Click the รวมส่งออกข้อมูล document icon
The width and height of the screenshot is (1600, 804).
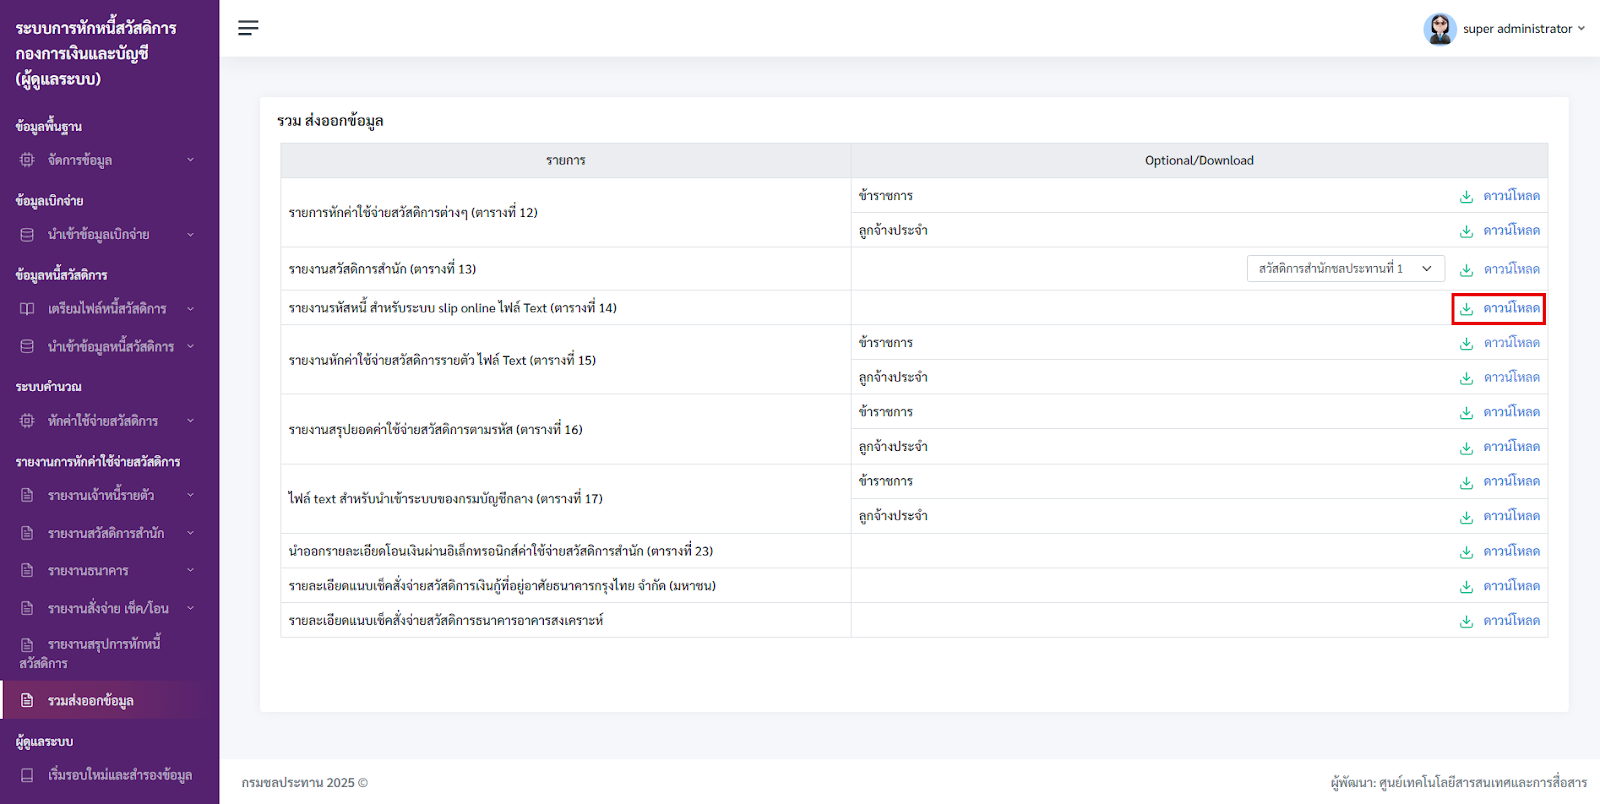pos(27,701)
